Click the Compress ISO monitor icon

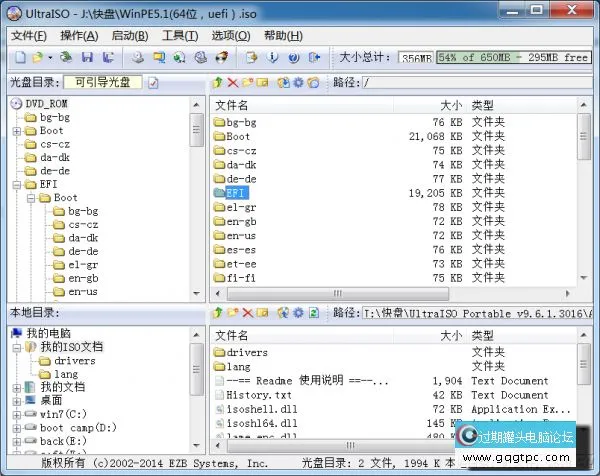(x=159, y=57)
